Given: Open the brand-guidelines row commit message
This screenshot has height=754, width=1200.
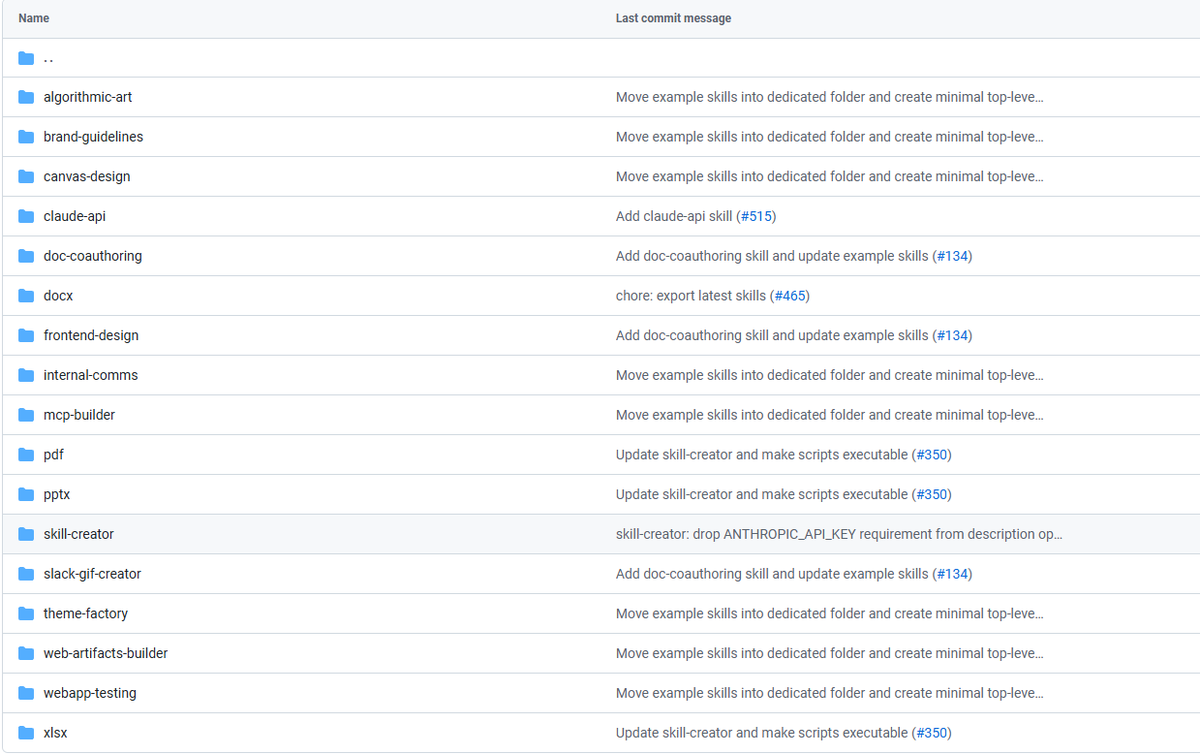Looking at the screenshot, I should (x=829, y=137).
